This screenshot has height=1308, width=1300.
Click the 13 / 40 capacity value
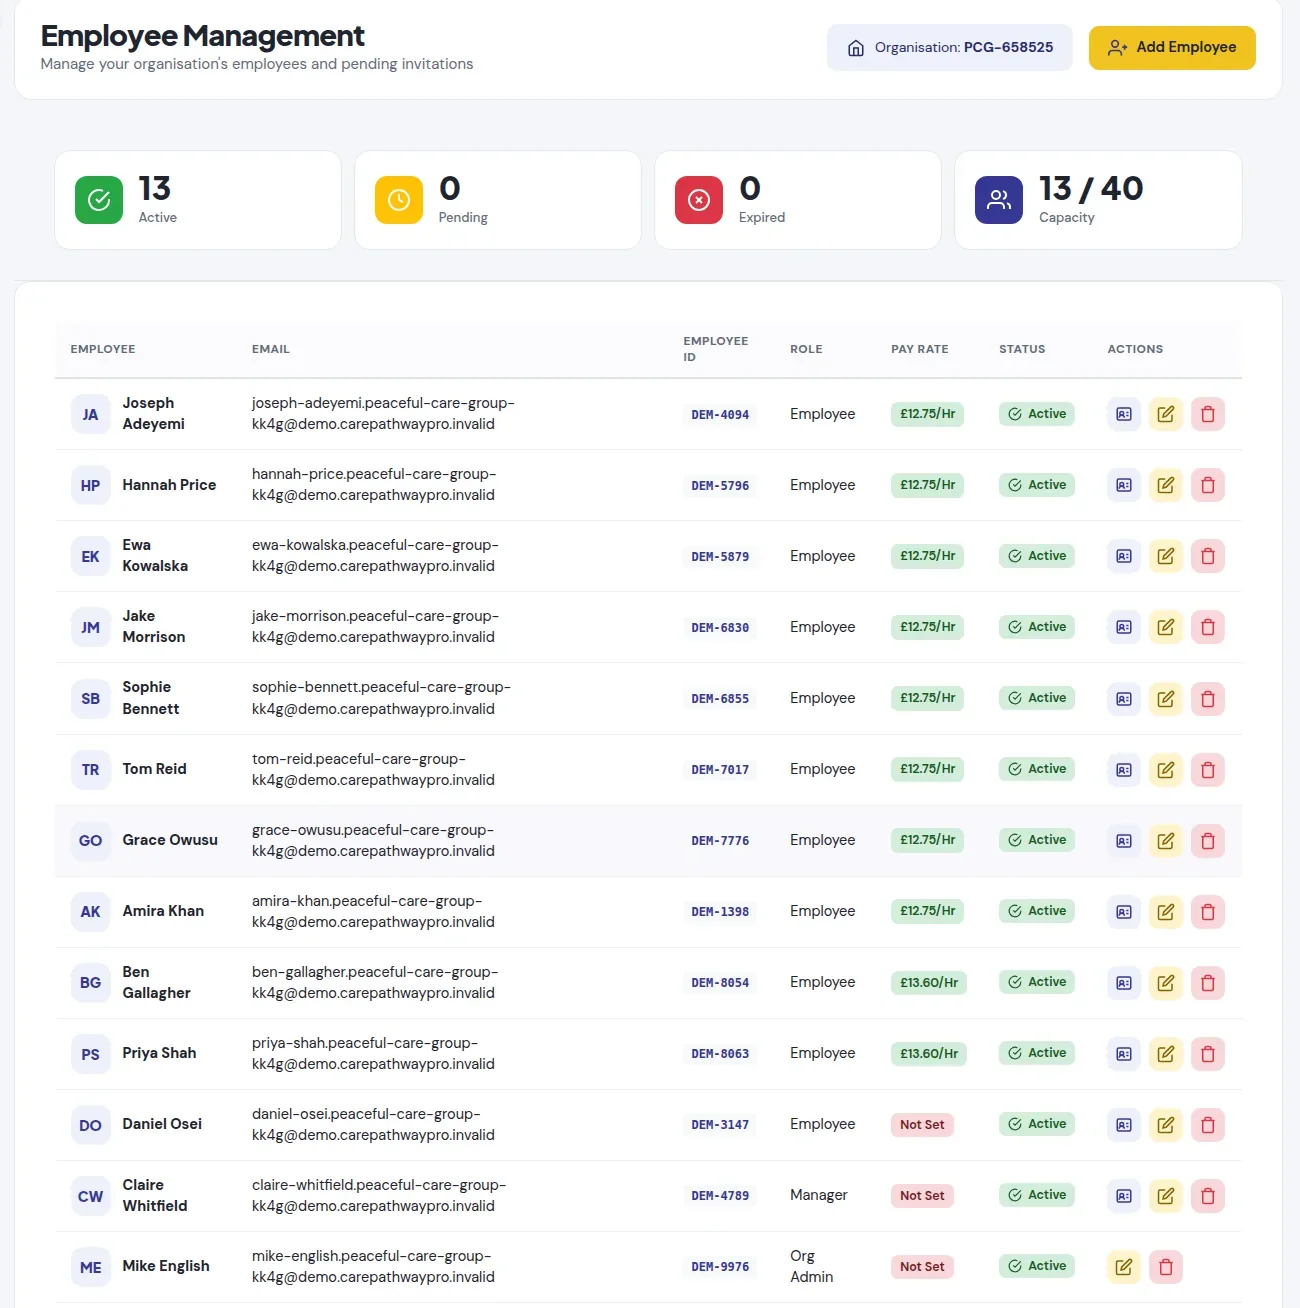click(1091, 188)
